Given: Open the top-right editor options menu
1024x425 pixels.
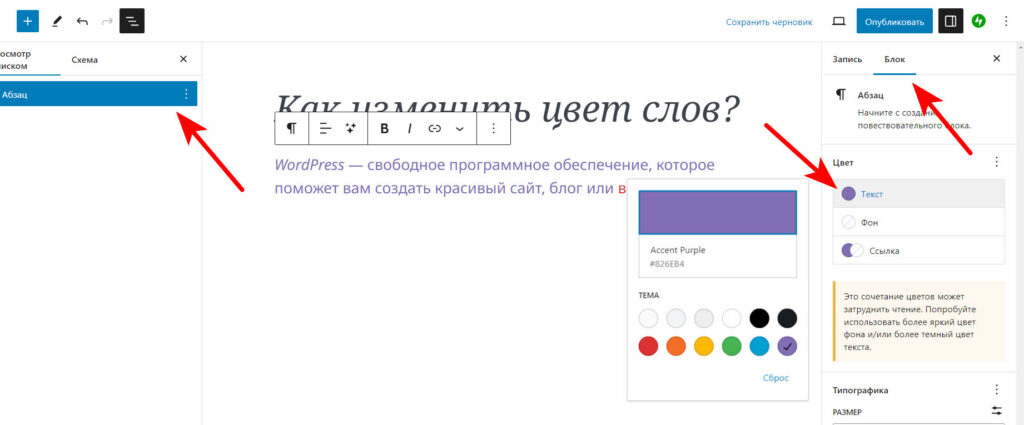Looking at the screenshot, I should click(1006, 21).
